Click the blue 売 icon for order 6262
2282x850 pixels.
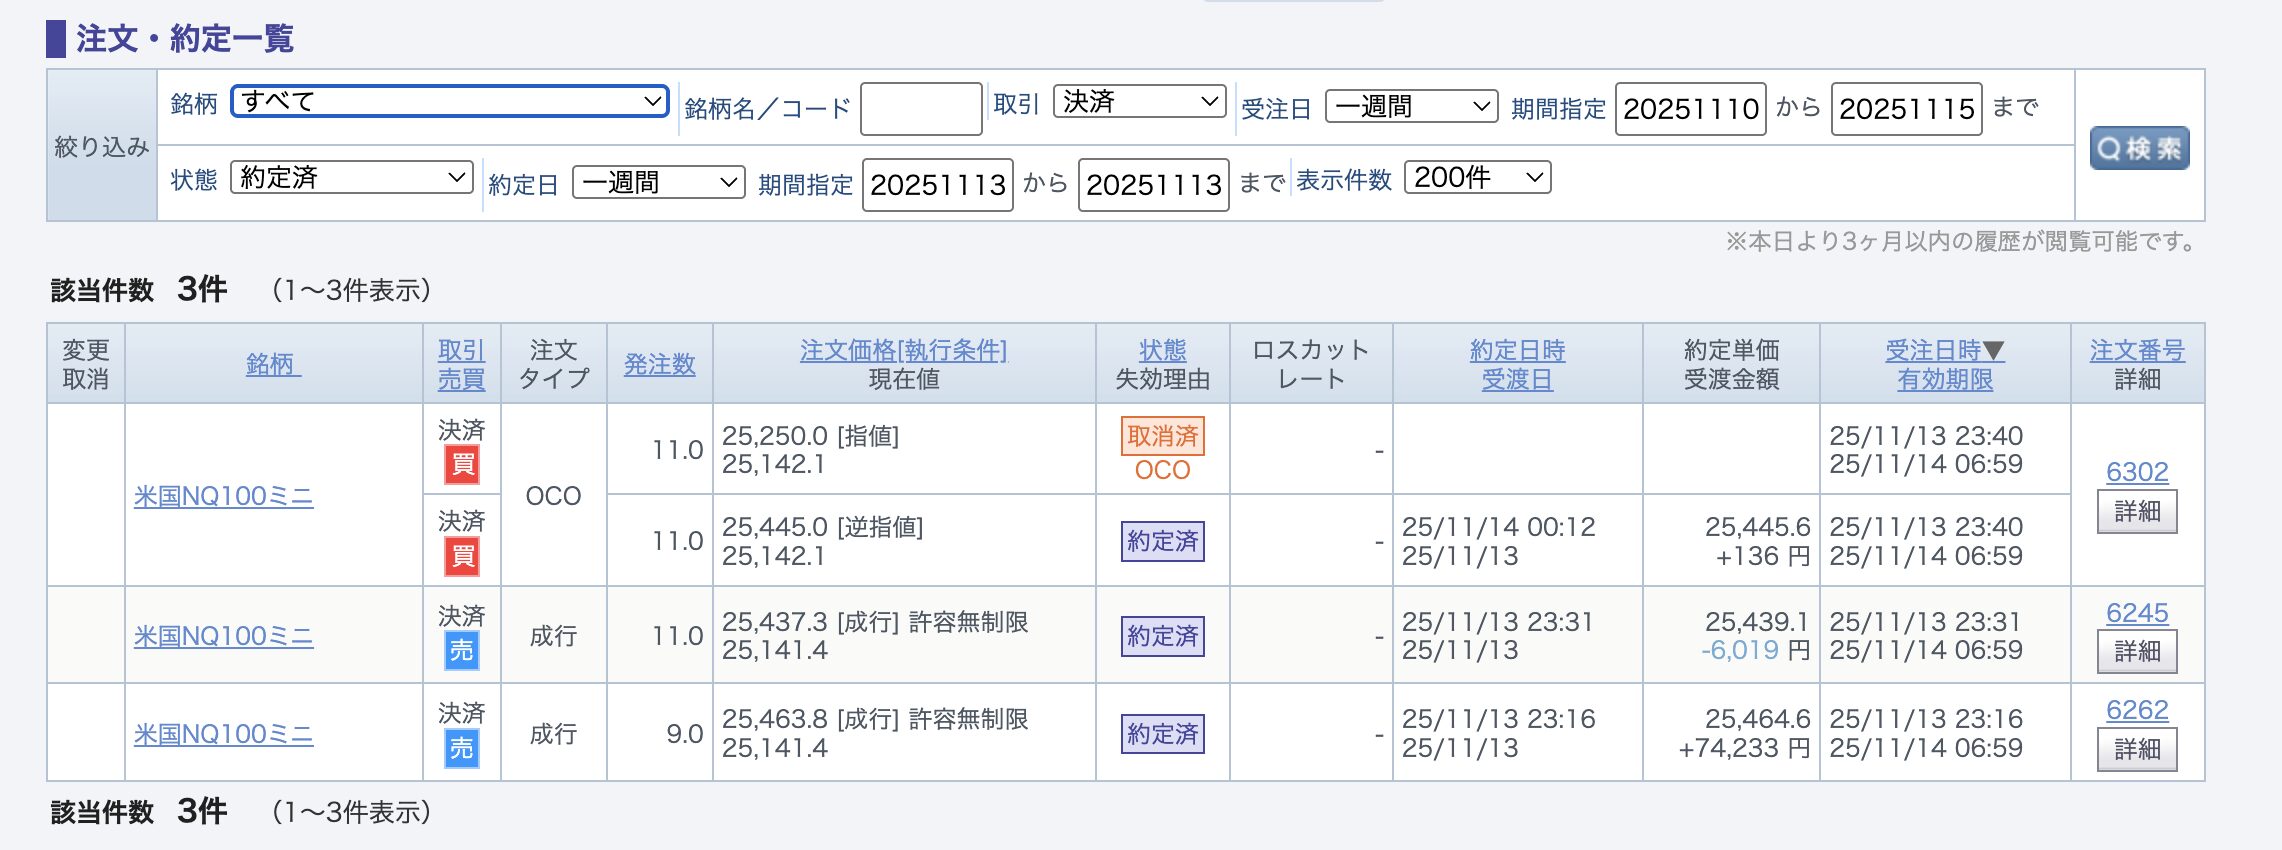461,749
